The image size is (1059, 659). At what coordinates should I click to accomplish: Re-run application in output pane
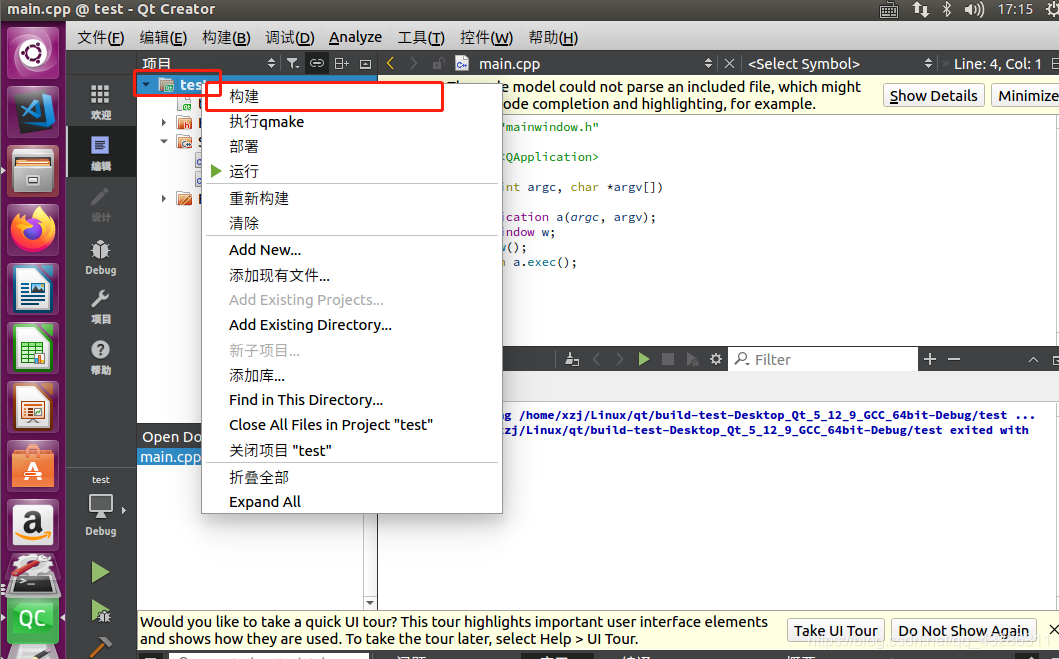click(644, 359)
